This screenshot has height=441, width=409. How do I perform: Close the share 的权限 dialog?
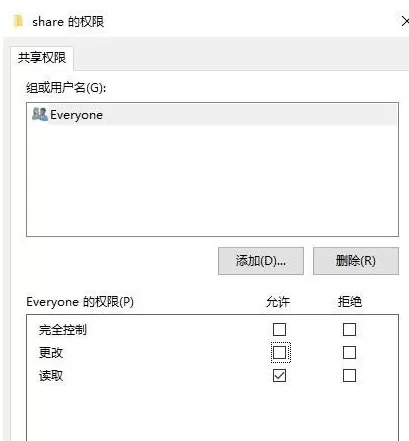[404, 22]
